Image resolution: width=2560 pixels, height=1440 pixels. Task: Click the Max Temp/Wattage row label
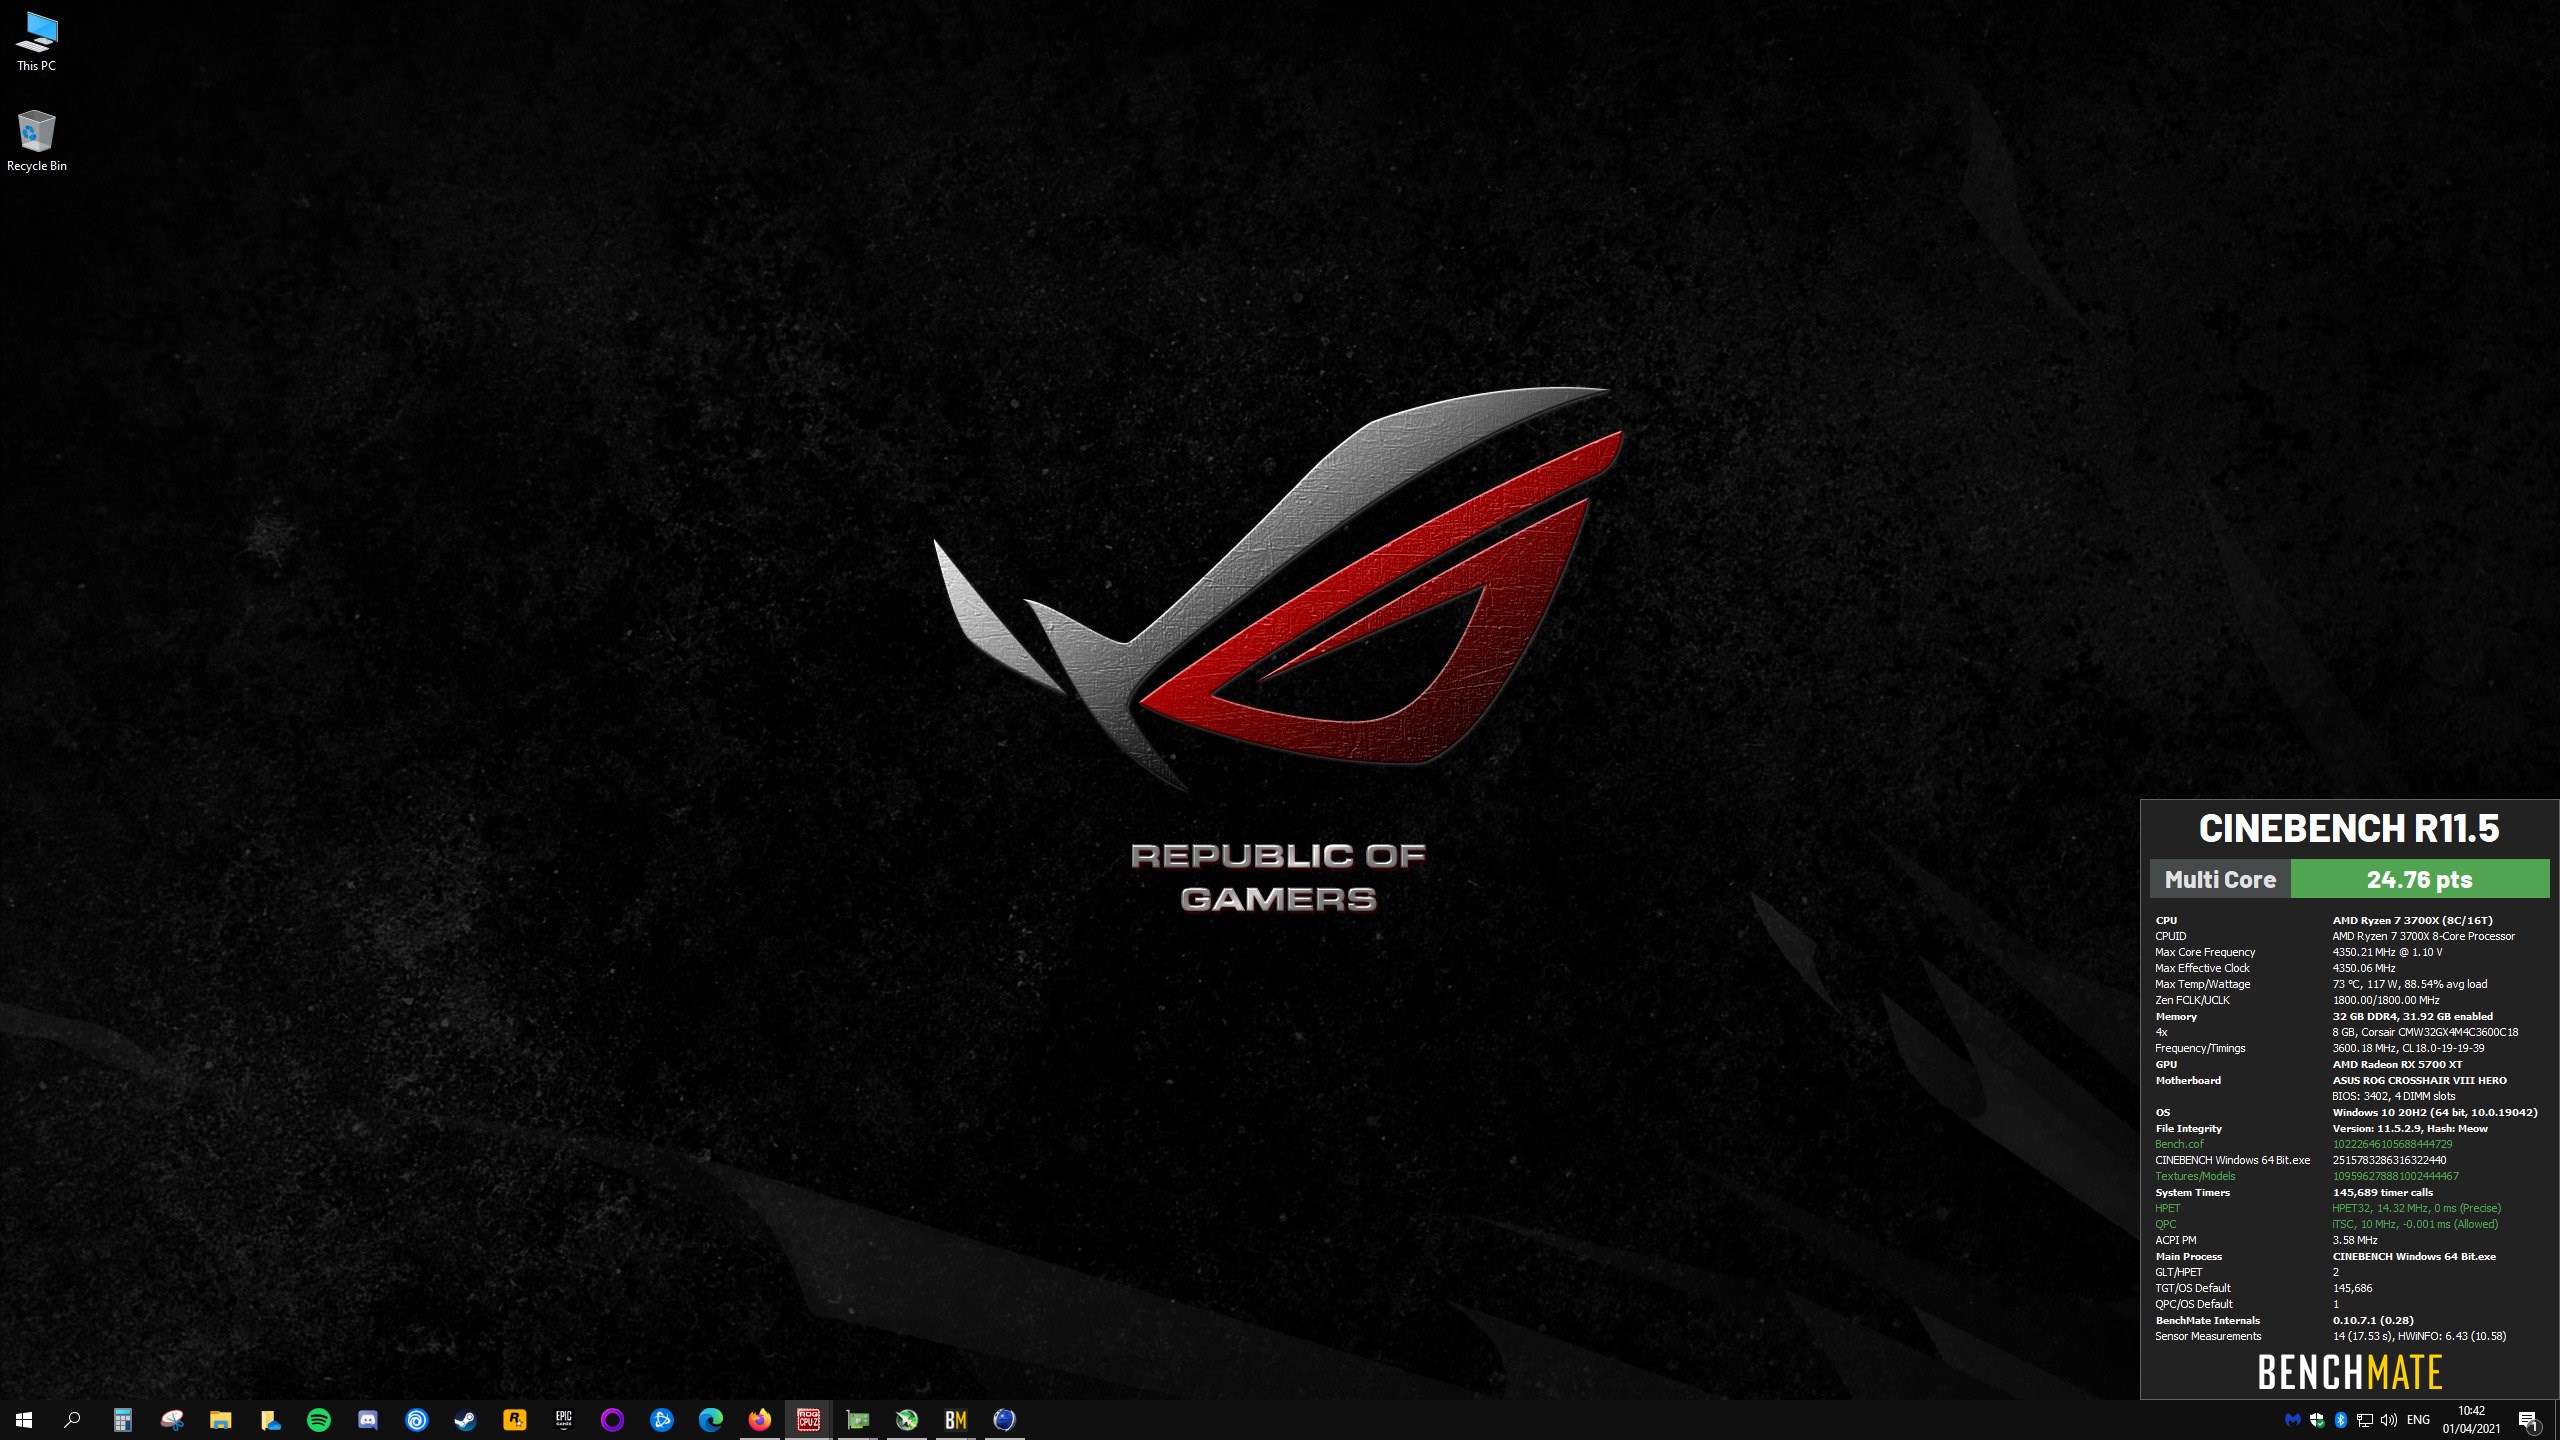click(2203, 984)
